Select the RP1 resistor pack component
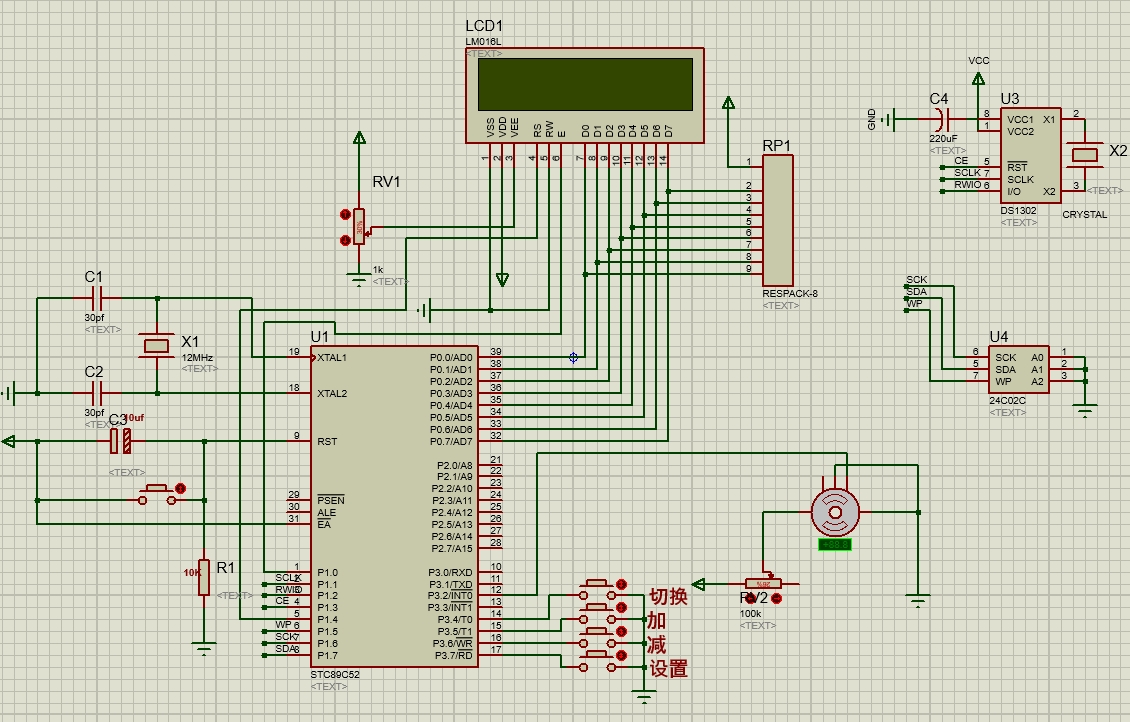This screenshot has width=1130, height=722. 778,220
